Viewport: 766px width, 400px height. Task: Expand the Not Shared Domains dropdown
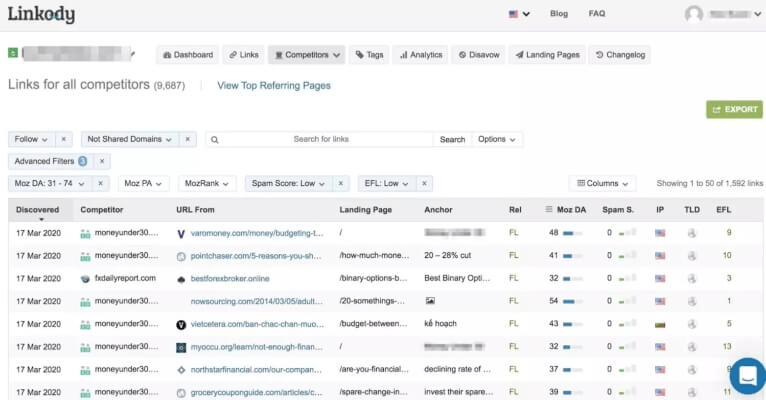point(129,139)
